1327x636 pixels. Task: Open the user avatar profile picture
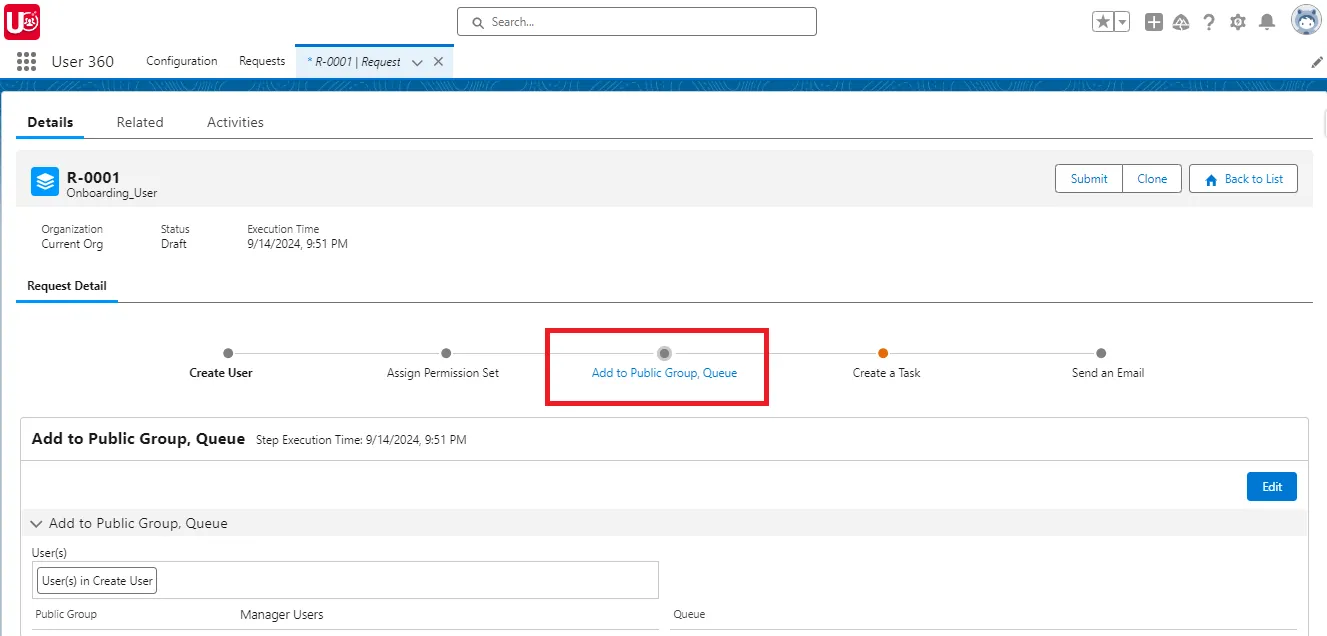(1306, 19)
